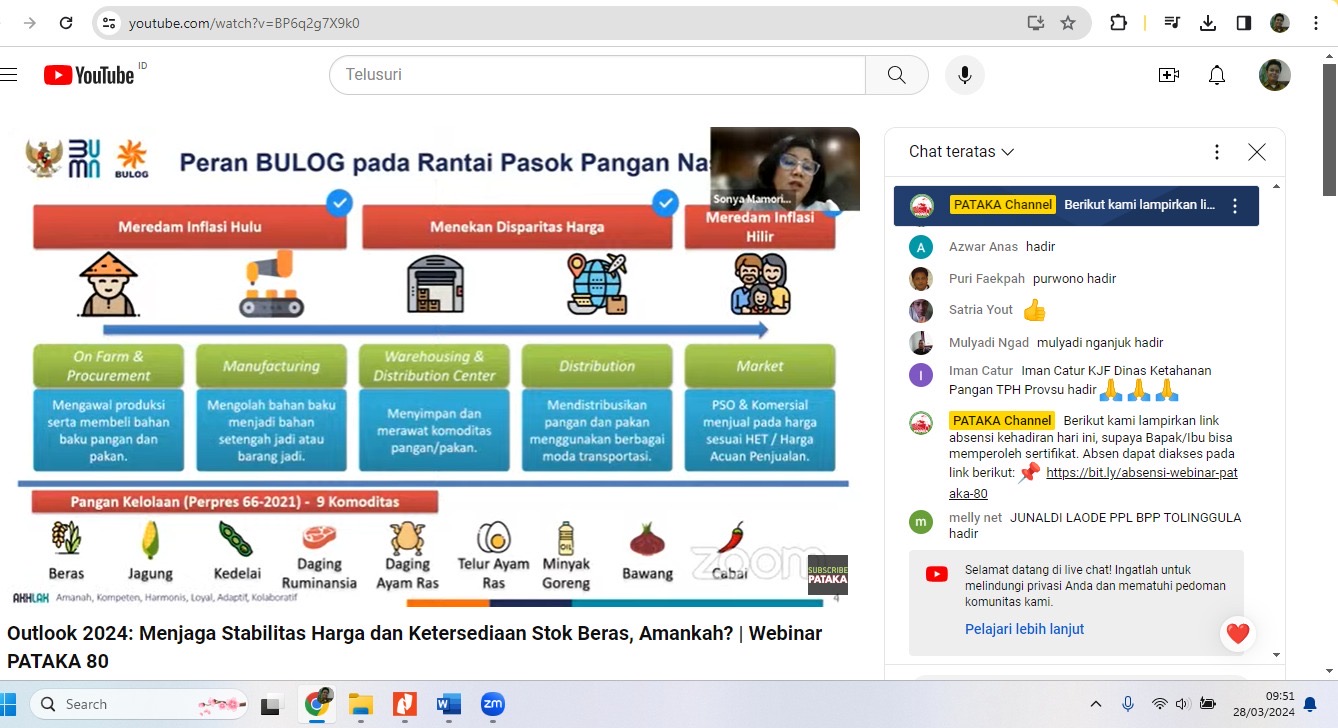Open the YouTube account avatar menu
Viewport: 1338px width, 728px height.
(x=1275, y=75)
